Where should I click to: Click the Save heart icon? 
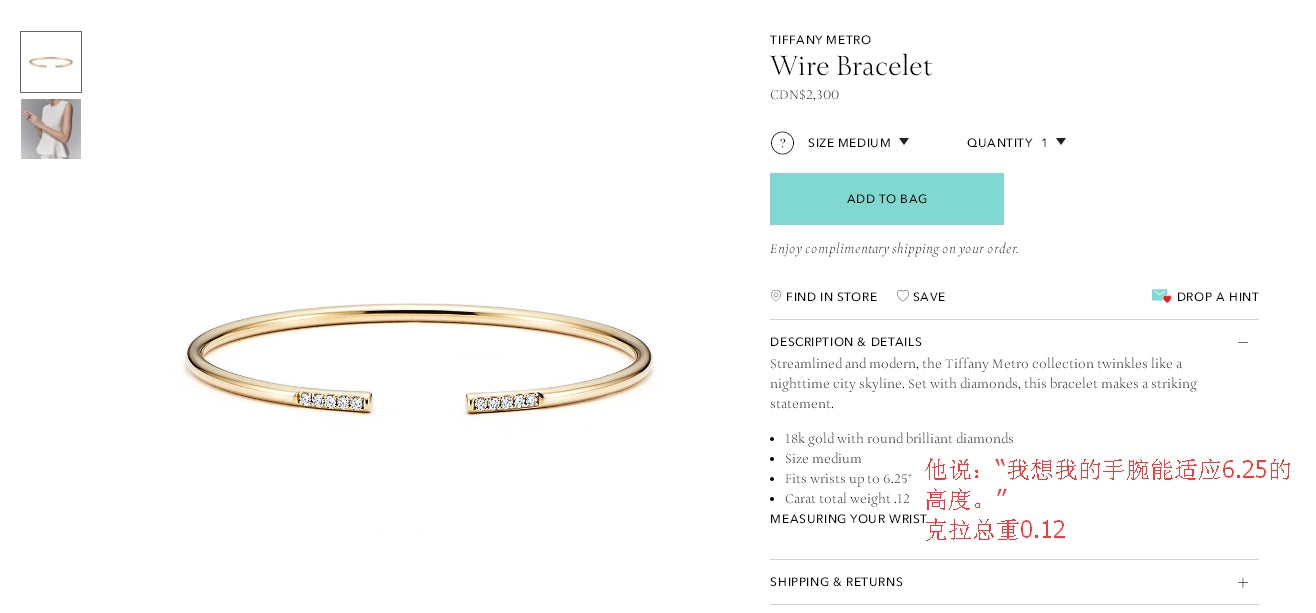(x=903, y=296)
